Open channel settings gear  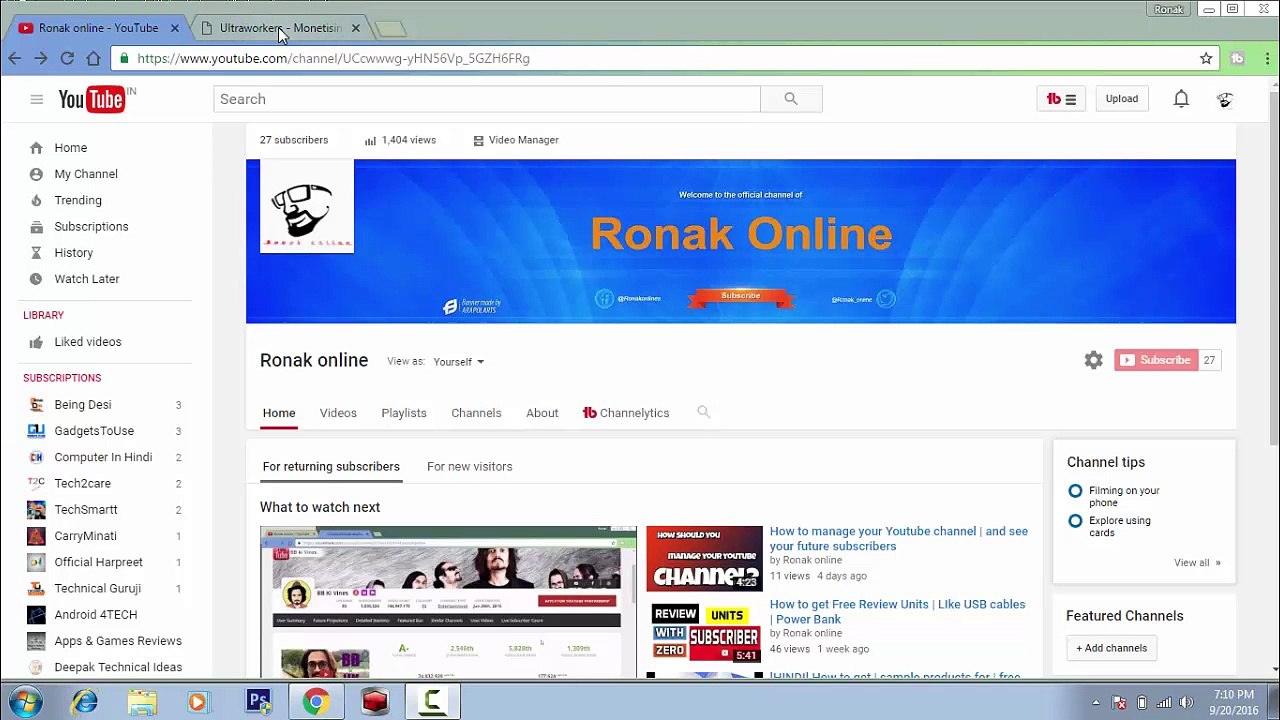click(1093, 360)
